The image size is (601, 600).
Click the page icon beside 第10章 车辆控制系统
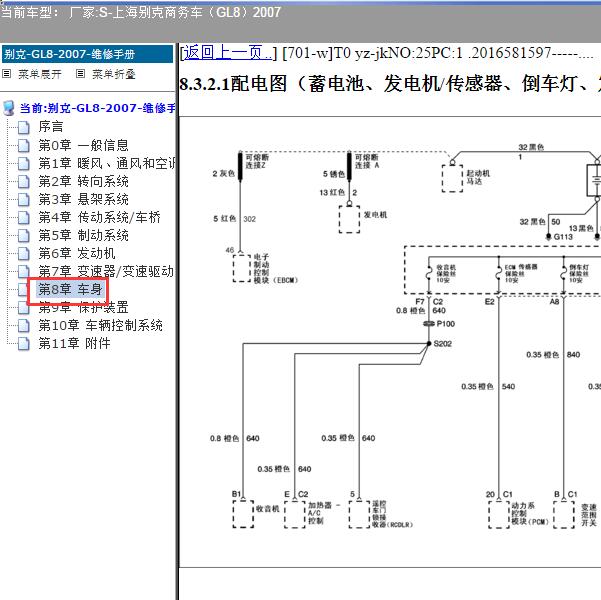coord(23,325)
